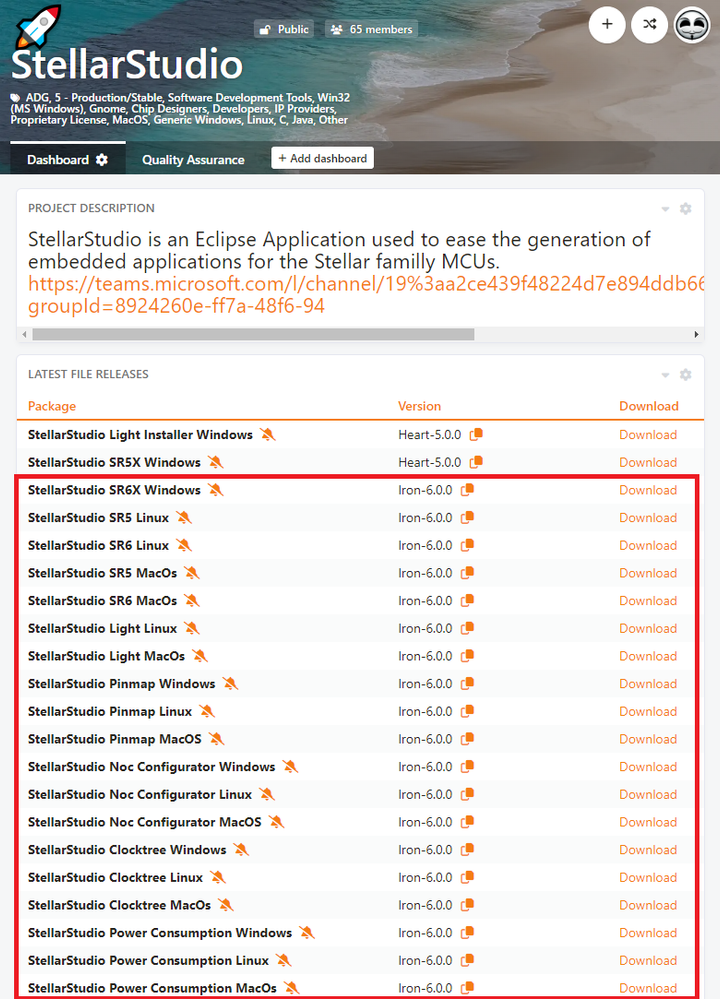Sort releases by Version column header
720x999 pixels.
[x=419, y=406]
